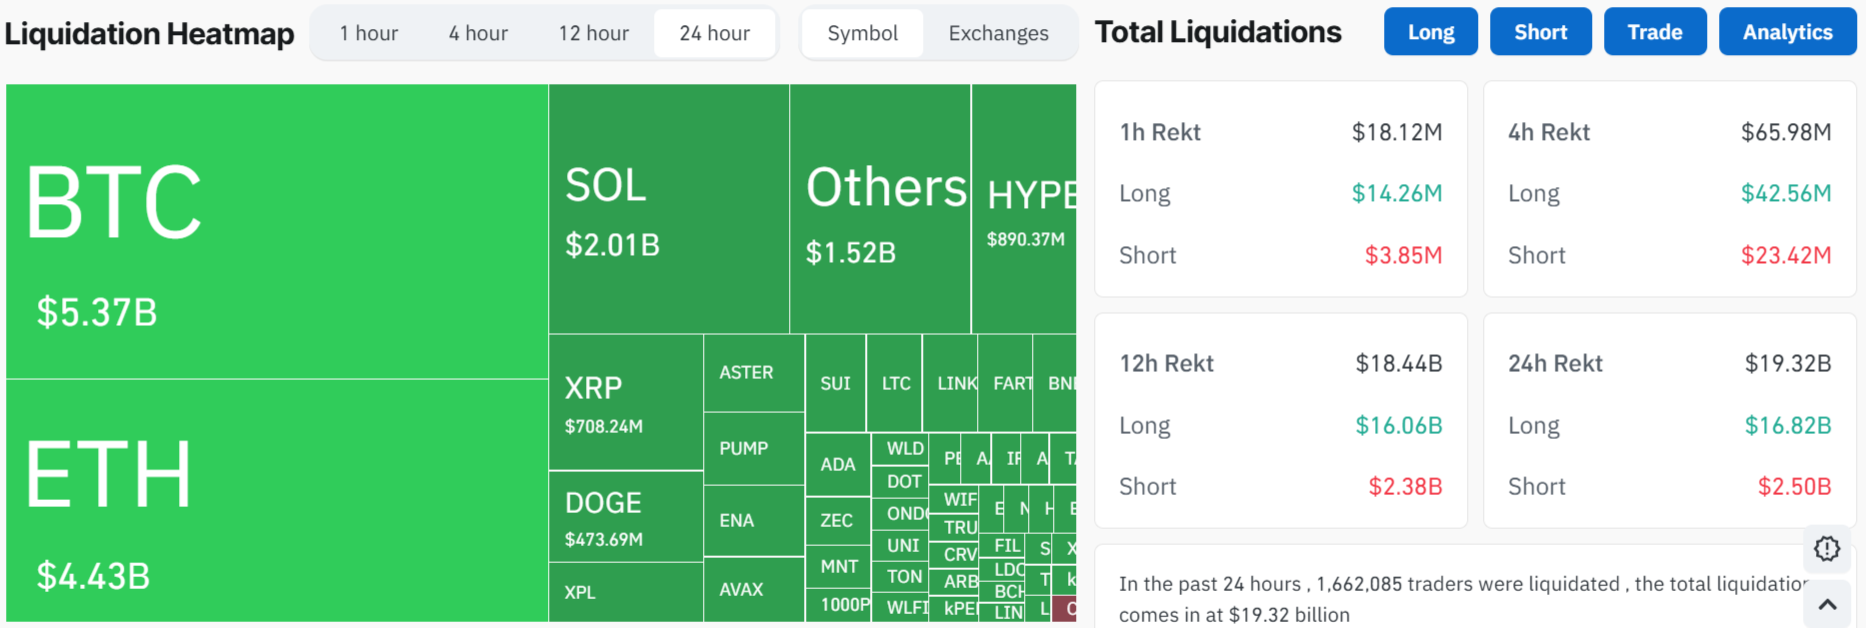Click the scroll-to-top chevron arrow
The image size is (1866, 628).
coord(1826,604)
